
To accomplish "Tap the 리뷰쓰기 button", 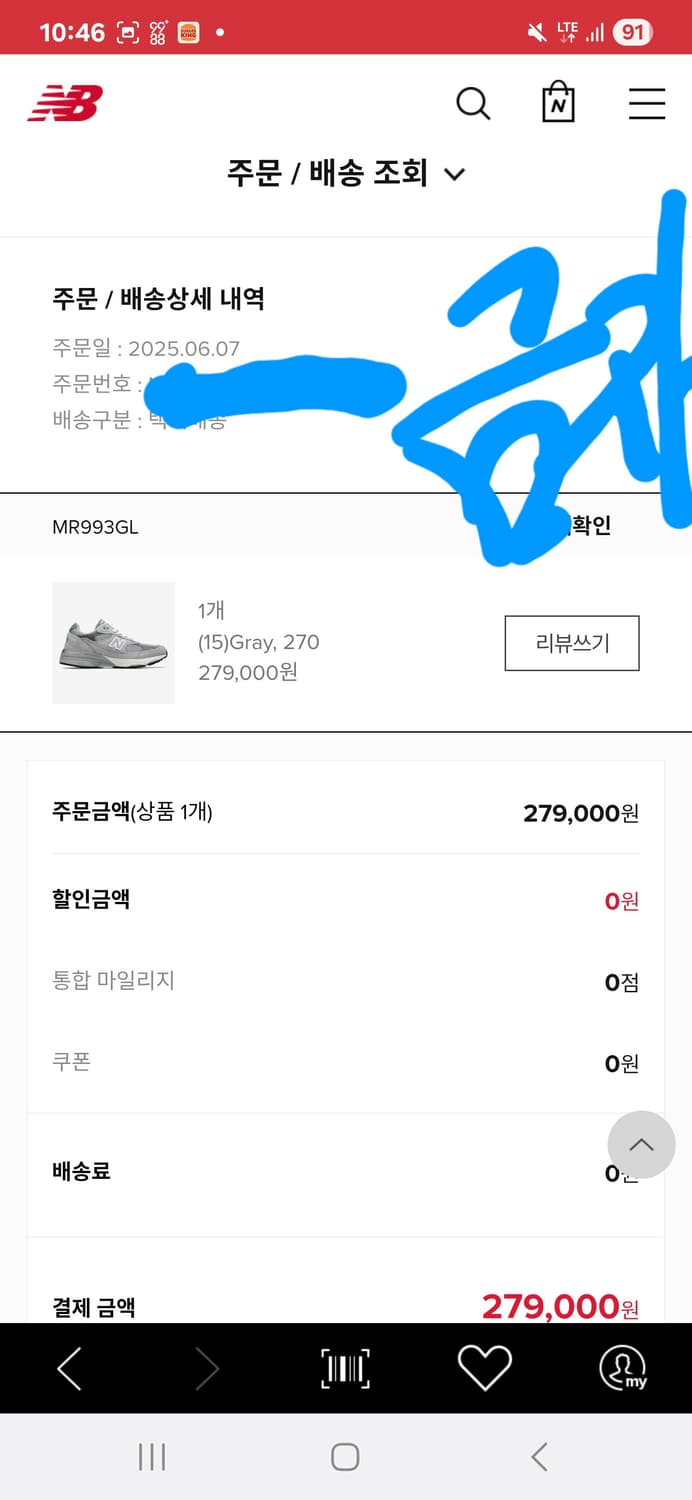I will pos(572,643).
